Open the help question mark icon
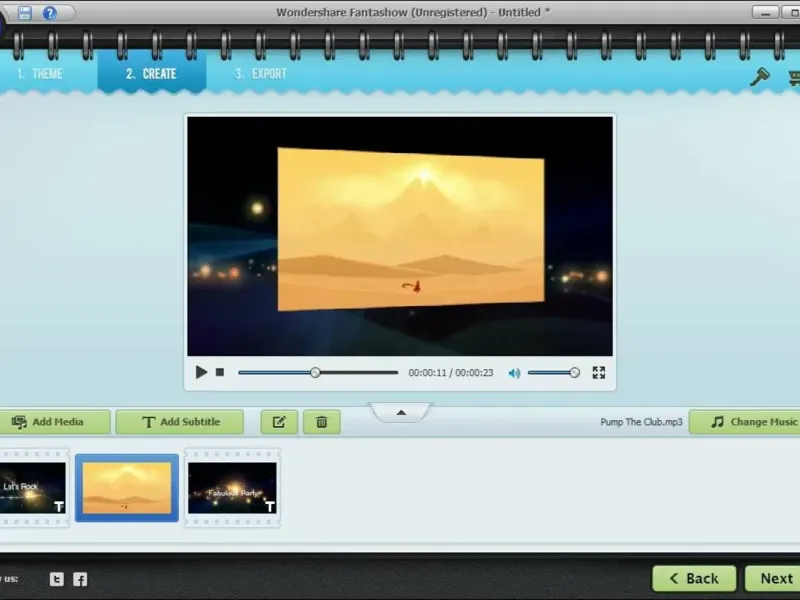The height and width of the screenshot is (600, 800). 49,13
